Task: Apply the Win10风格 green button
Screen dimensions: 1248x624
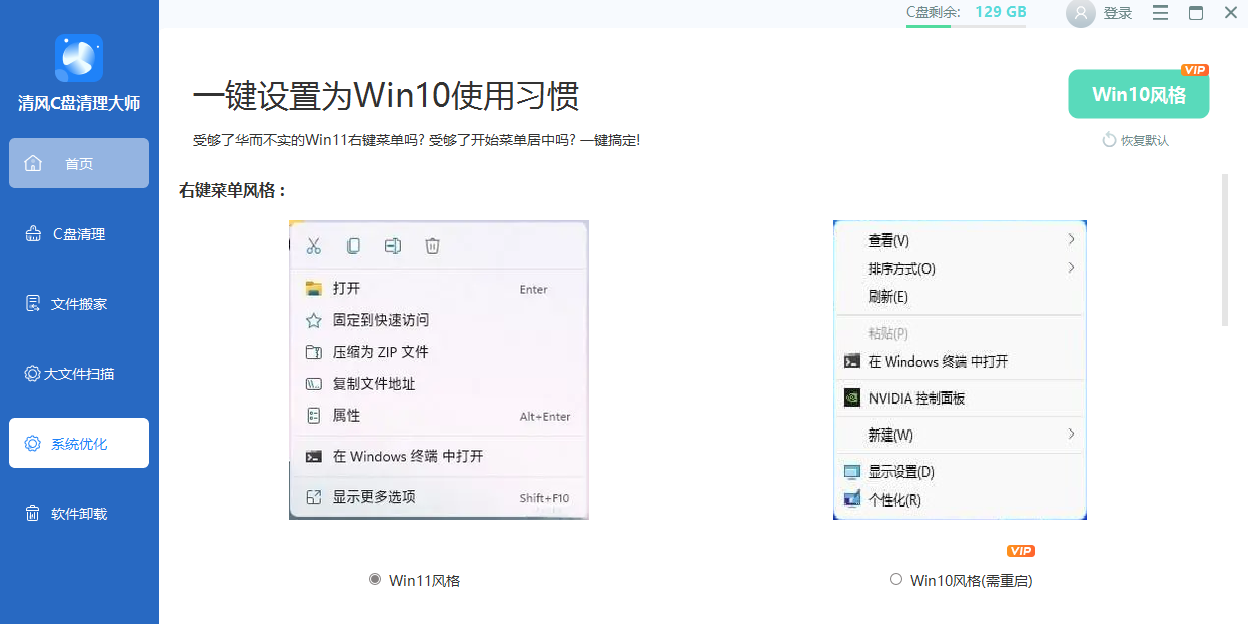Action: [1139, 94]
